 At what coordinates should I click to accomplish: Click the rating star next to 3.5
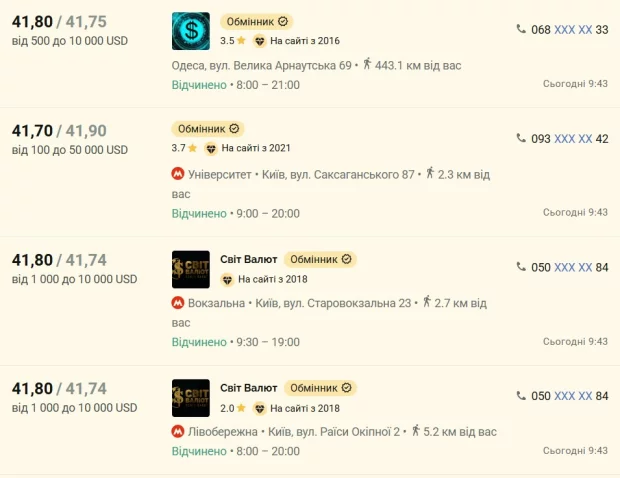click(241, 41)
